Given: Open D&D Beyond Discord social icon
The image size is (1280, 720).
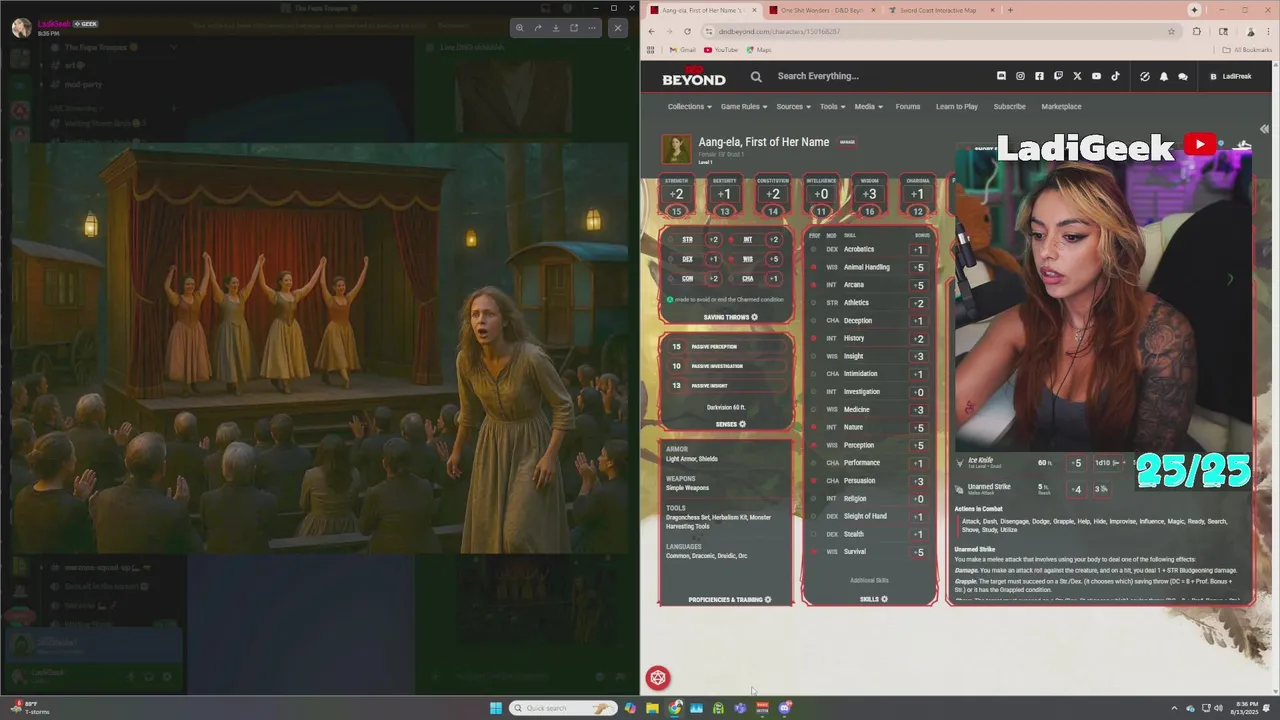Looking at the screenshot, I should pos(1001,76).
